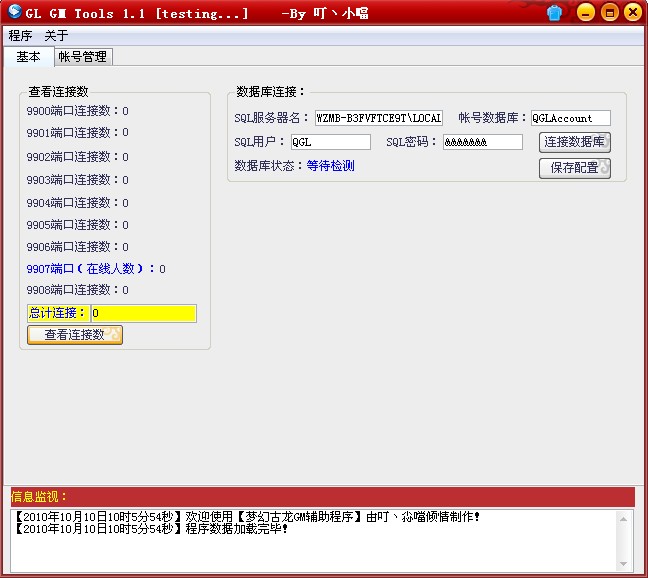Close the GM Tools window

[633, 13]
